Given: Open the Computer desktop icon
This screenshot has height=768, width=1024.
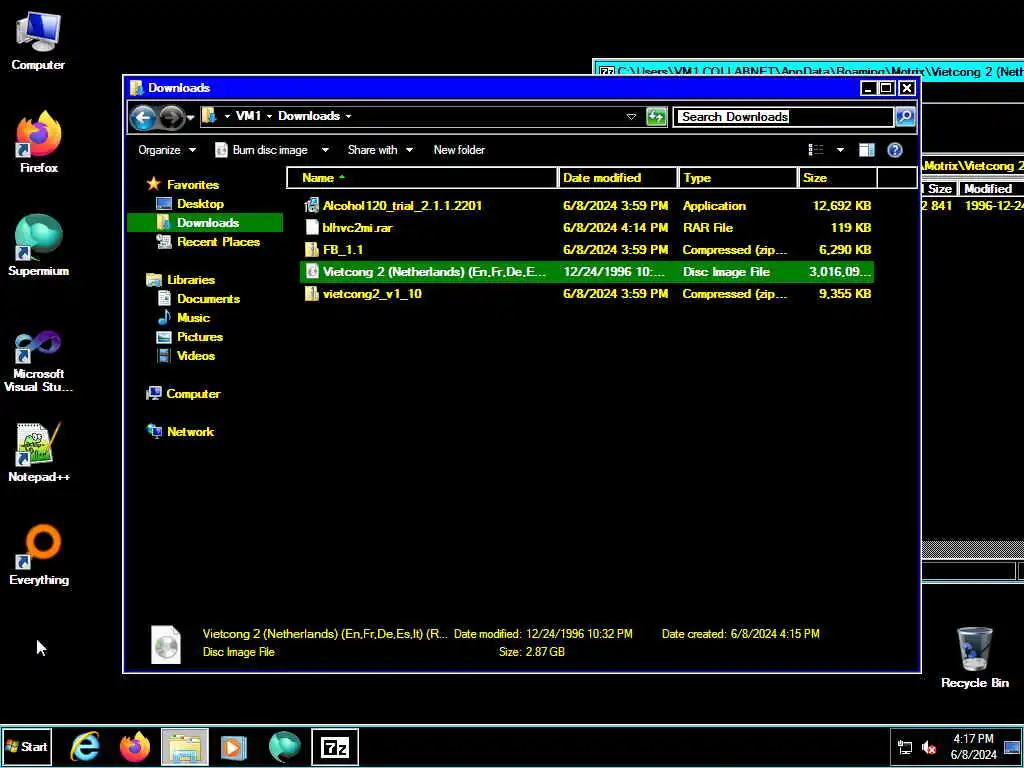Looking at the screenshot, I should pos(38,40).
